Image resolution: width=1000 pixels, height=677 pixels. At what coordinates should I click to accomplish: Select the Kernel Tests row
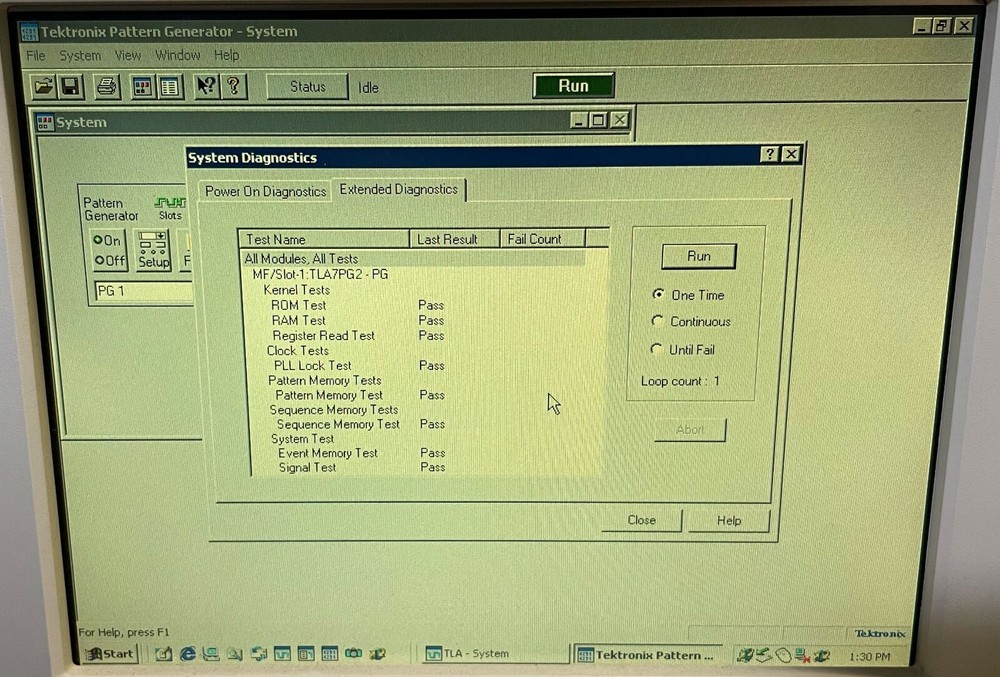tap(297, 289)
